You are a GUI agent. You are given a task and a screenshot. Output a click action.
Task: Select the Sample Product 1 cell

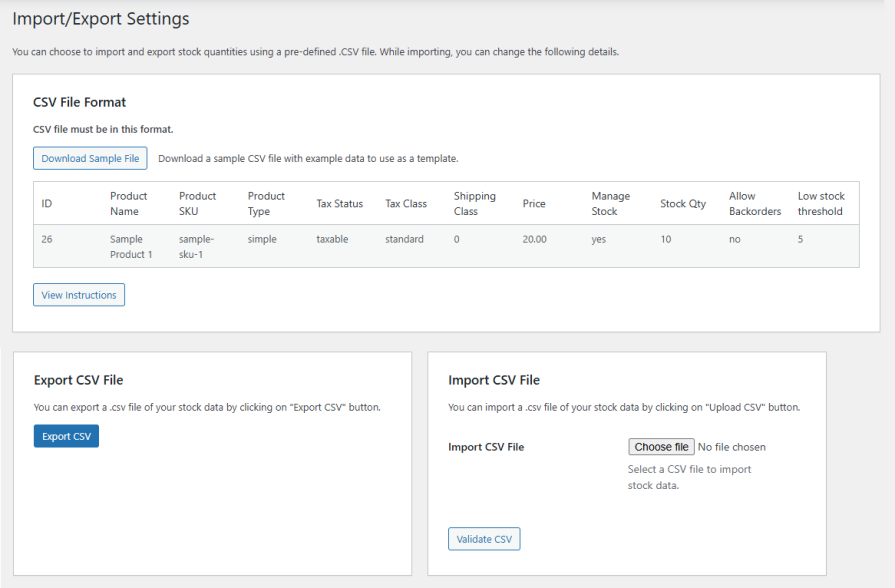(x=131, y=247)
